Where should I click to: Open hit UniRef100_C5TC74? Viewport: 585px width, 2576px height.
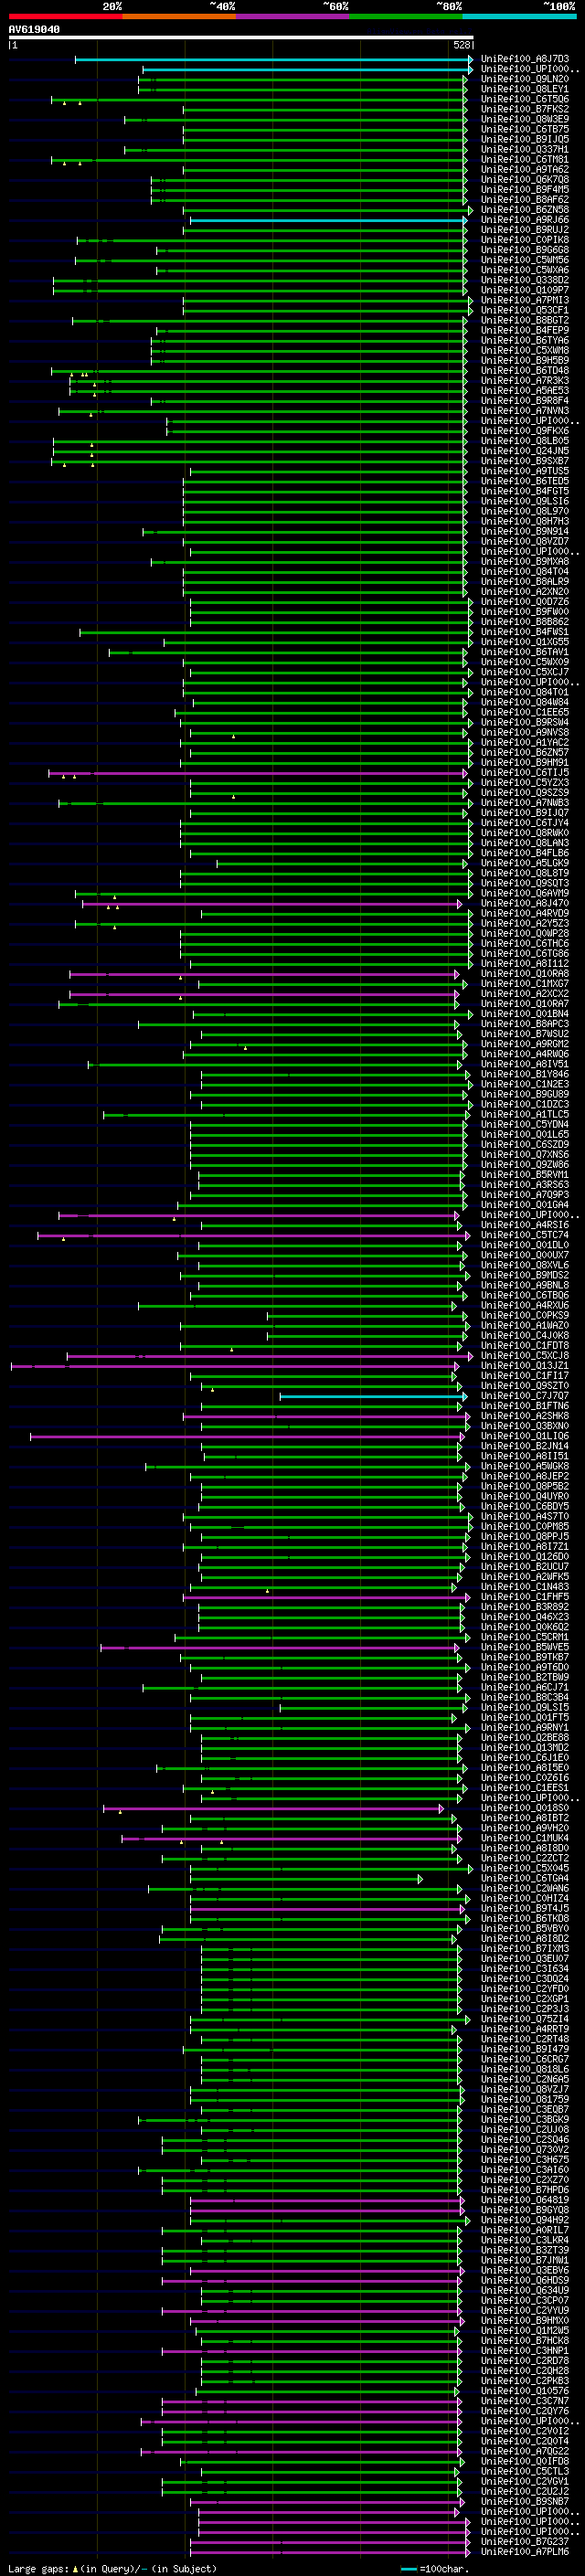(525, 1235)
